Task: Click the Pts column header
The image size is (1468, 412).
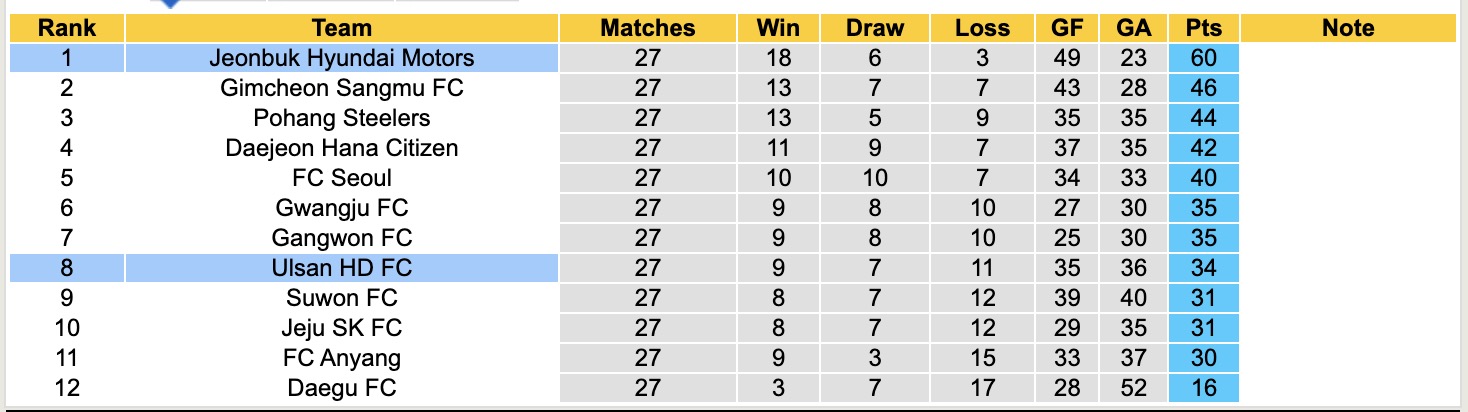Action: click(1203, 28)
